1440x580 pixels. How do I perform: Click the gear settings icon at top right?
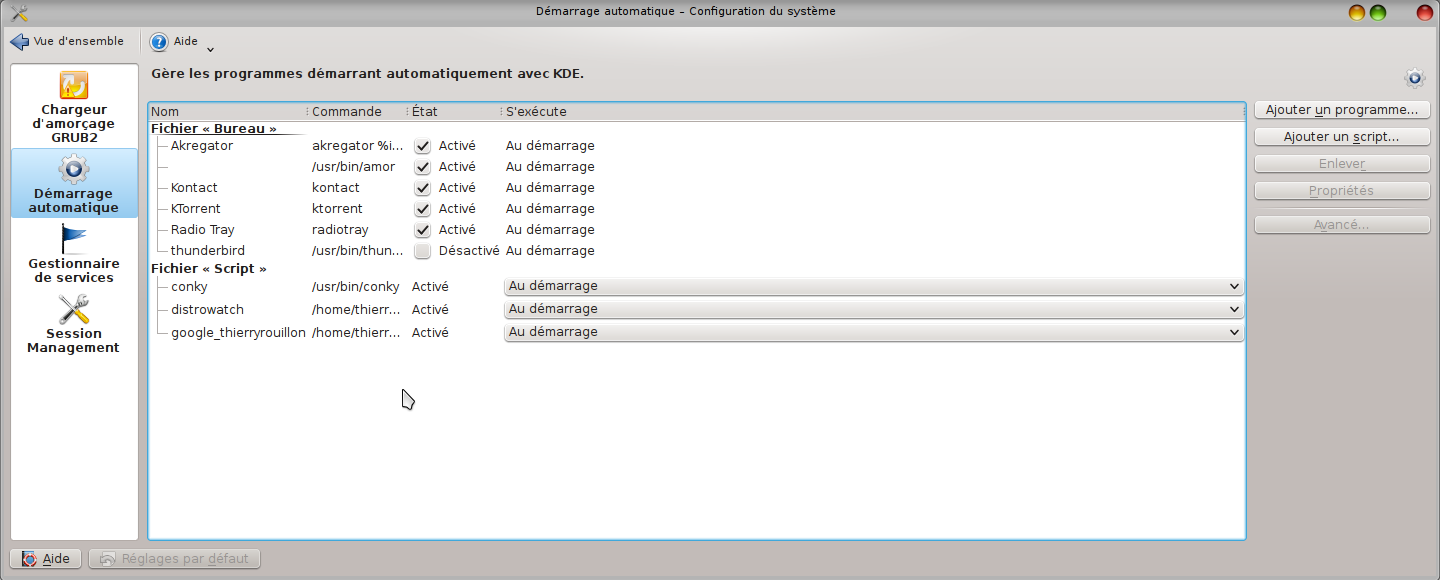pyautogui.click(x=1414, y=78)
